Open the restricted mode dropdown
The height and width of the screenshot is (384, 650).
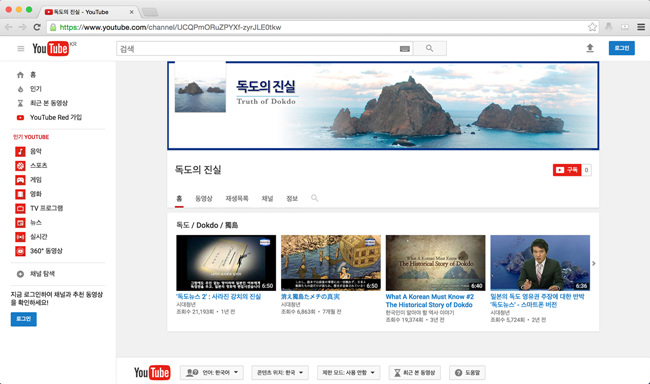(348, 373)
